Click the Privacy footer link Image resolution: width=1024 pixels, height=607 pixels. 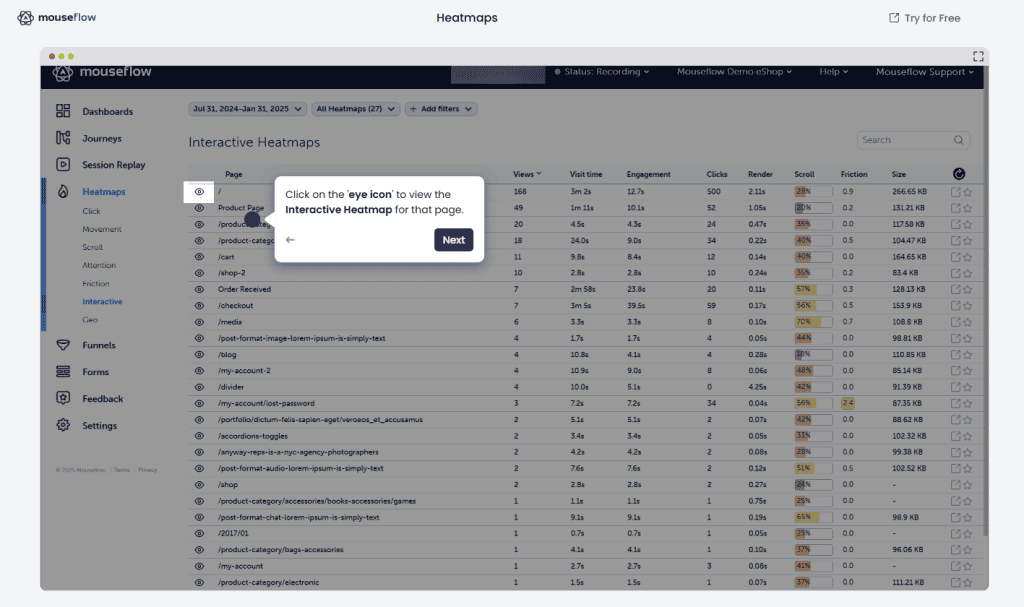click(x=148, y=470)
